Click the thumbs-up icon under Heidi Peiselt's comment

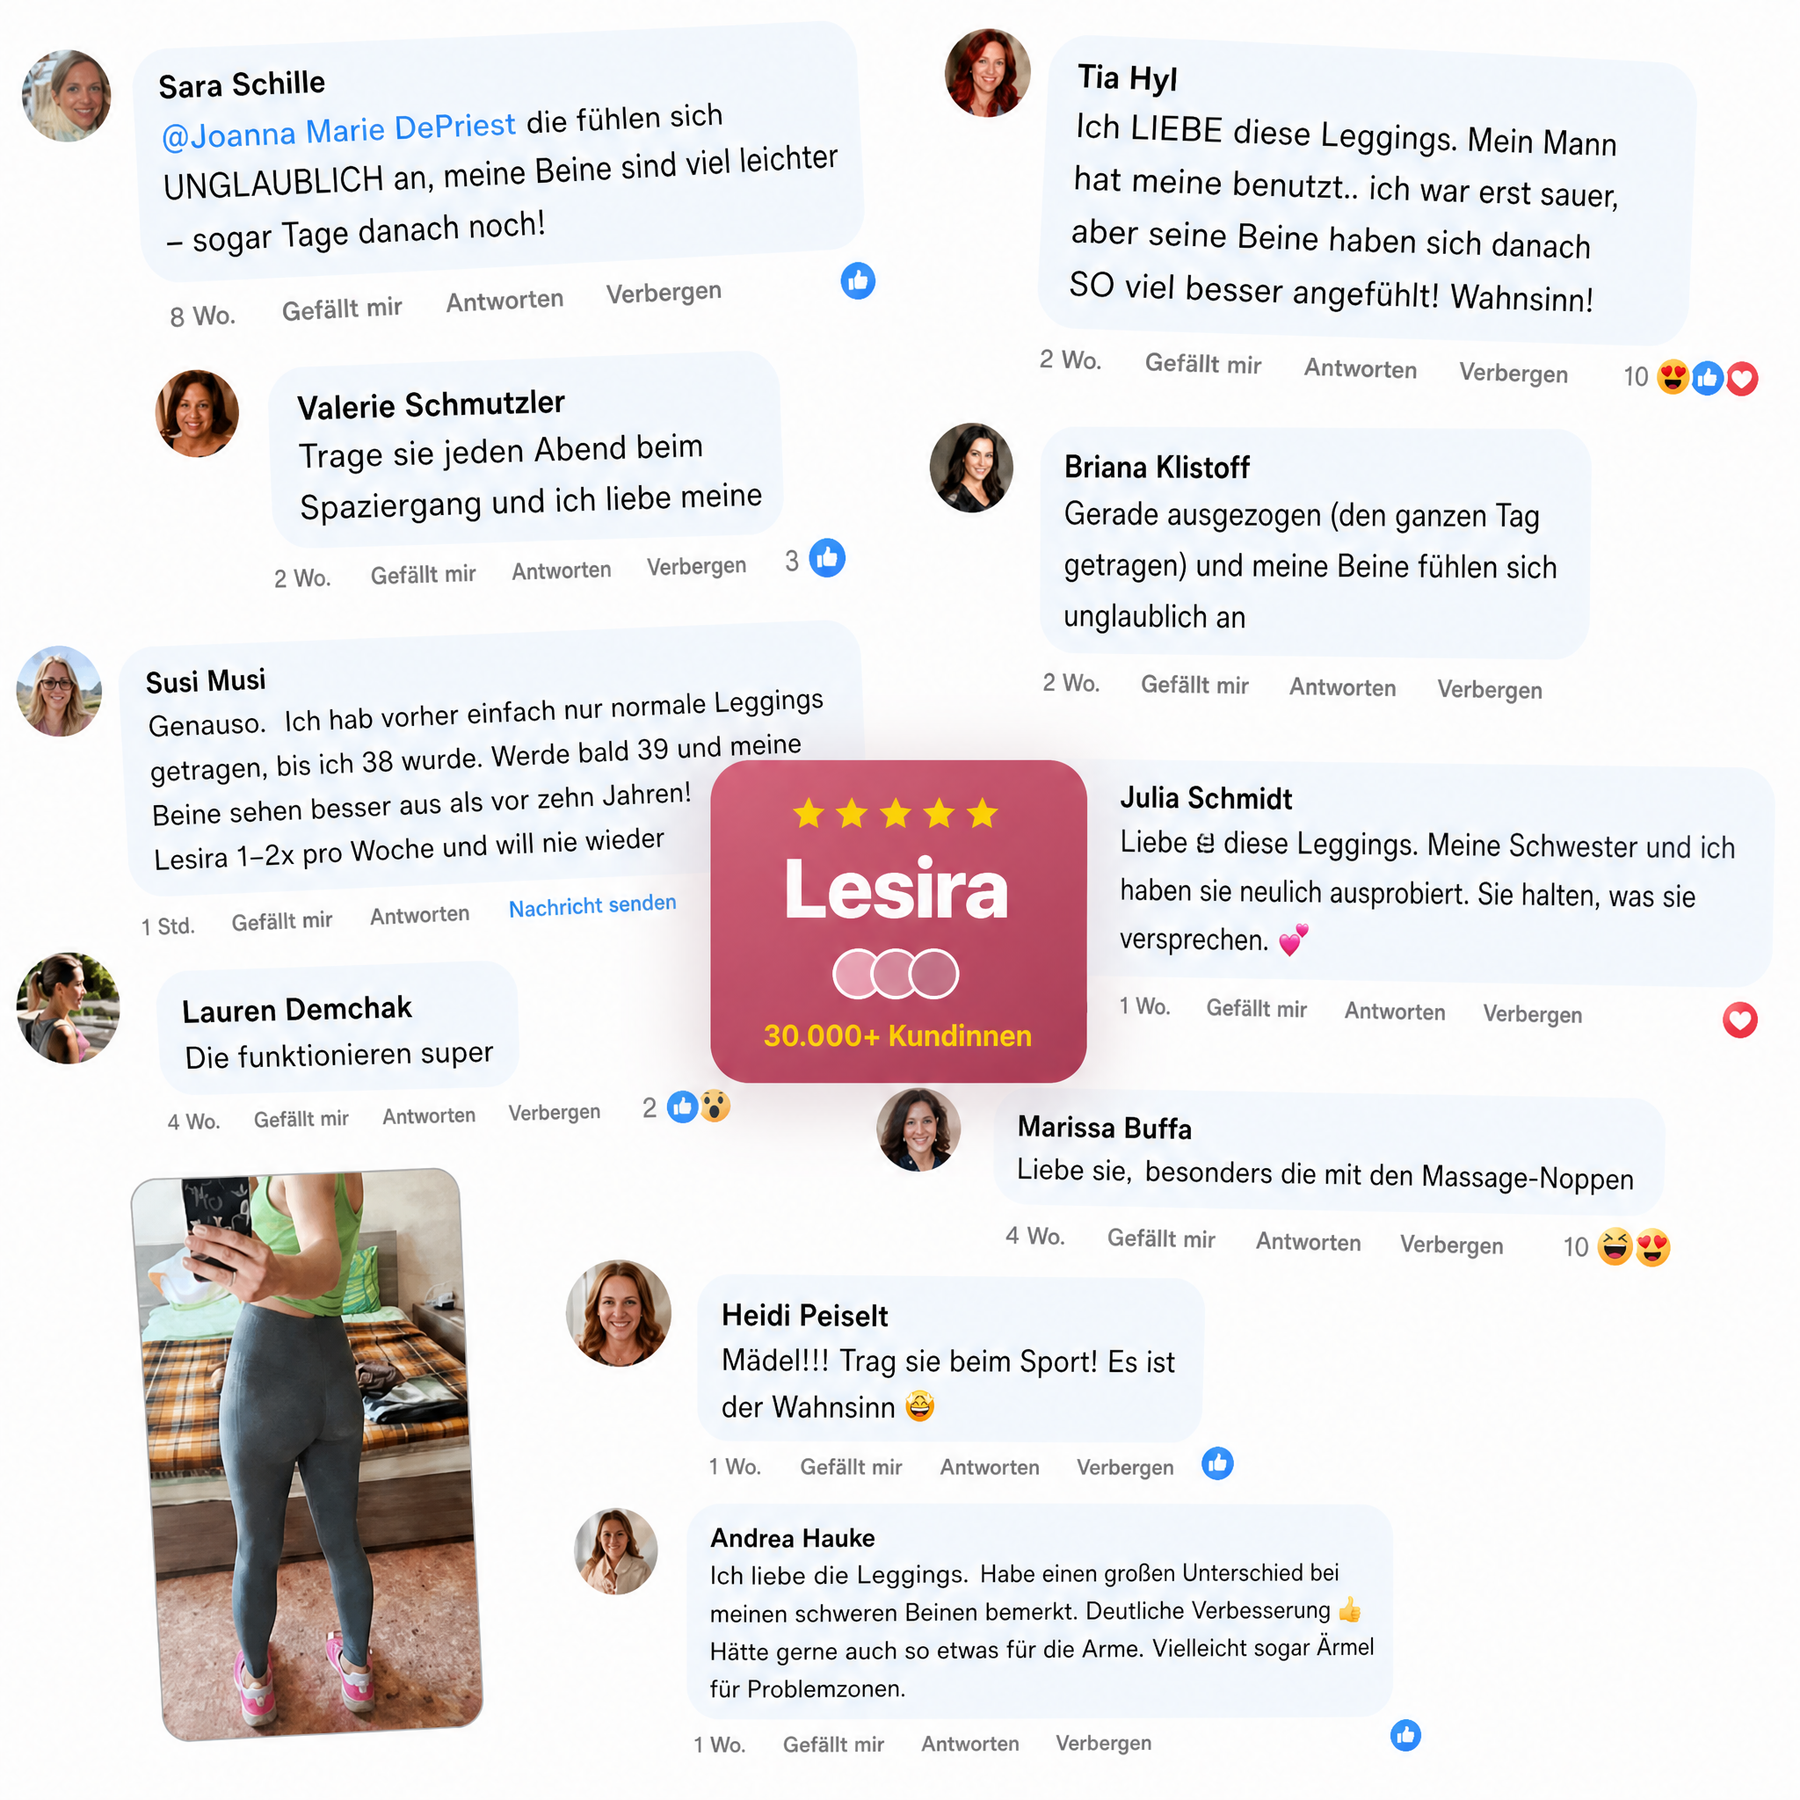pyautogui.click(x=1217, y=1464)
